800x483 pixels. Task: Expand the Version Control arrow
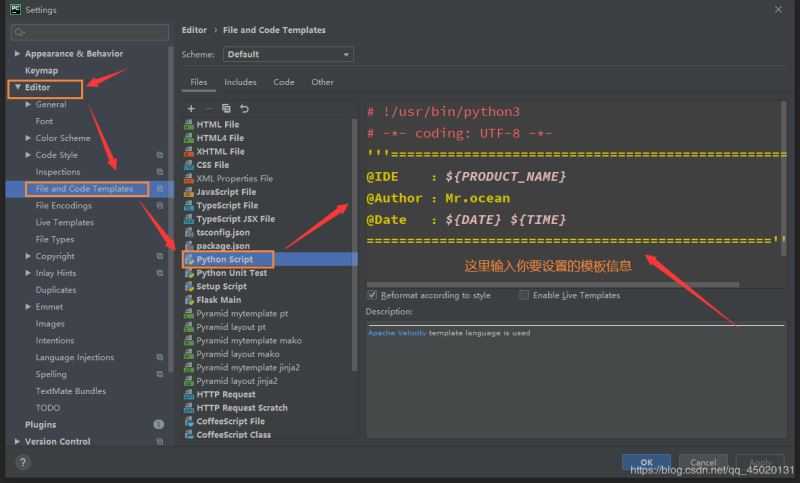pos(17,441)
